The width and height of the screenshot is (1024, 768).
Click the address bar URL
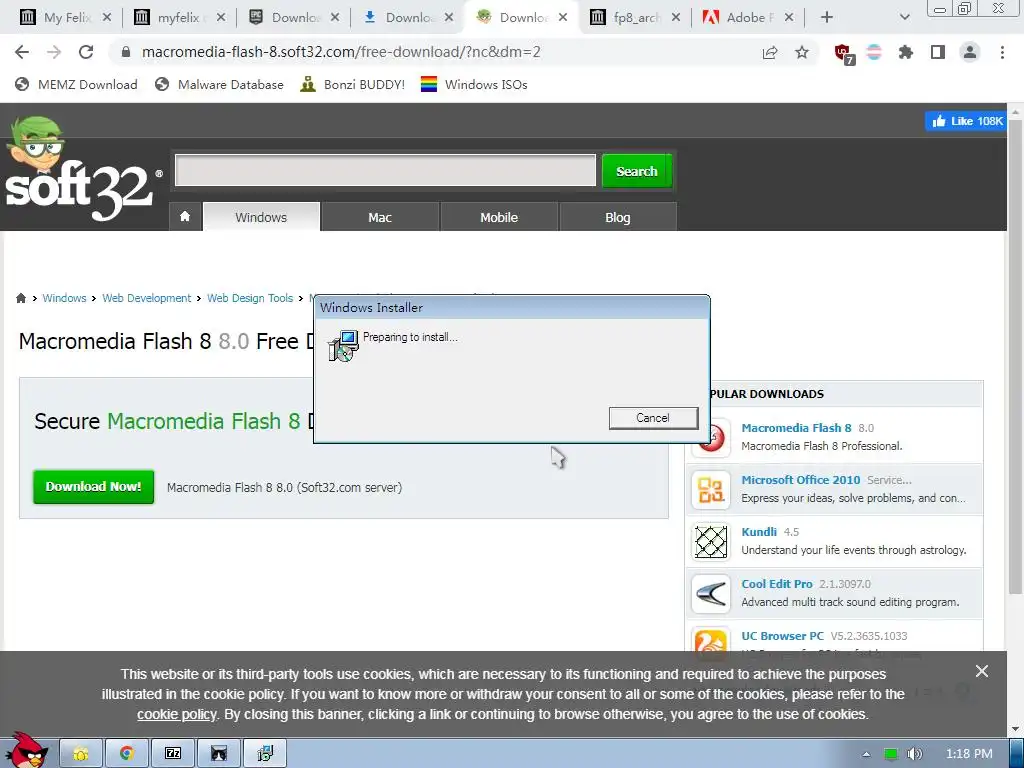[x=341, y=52]
